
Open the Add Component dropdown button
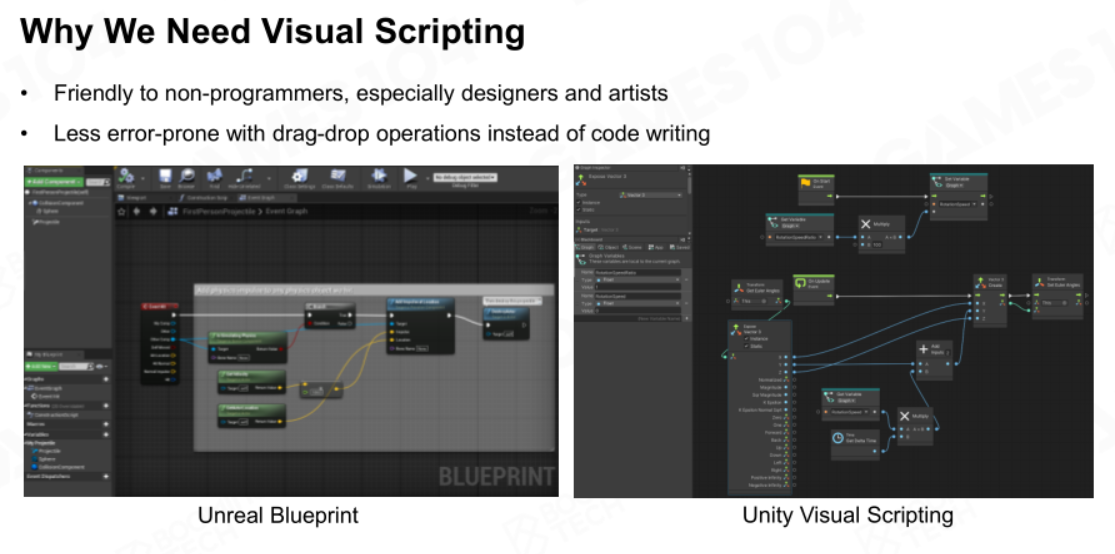tap(55, 182)
